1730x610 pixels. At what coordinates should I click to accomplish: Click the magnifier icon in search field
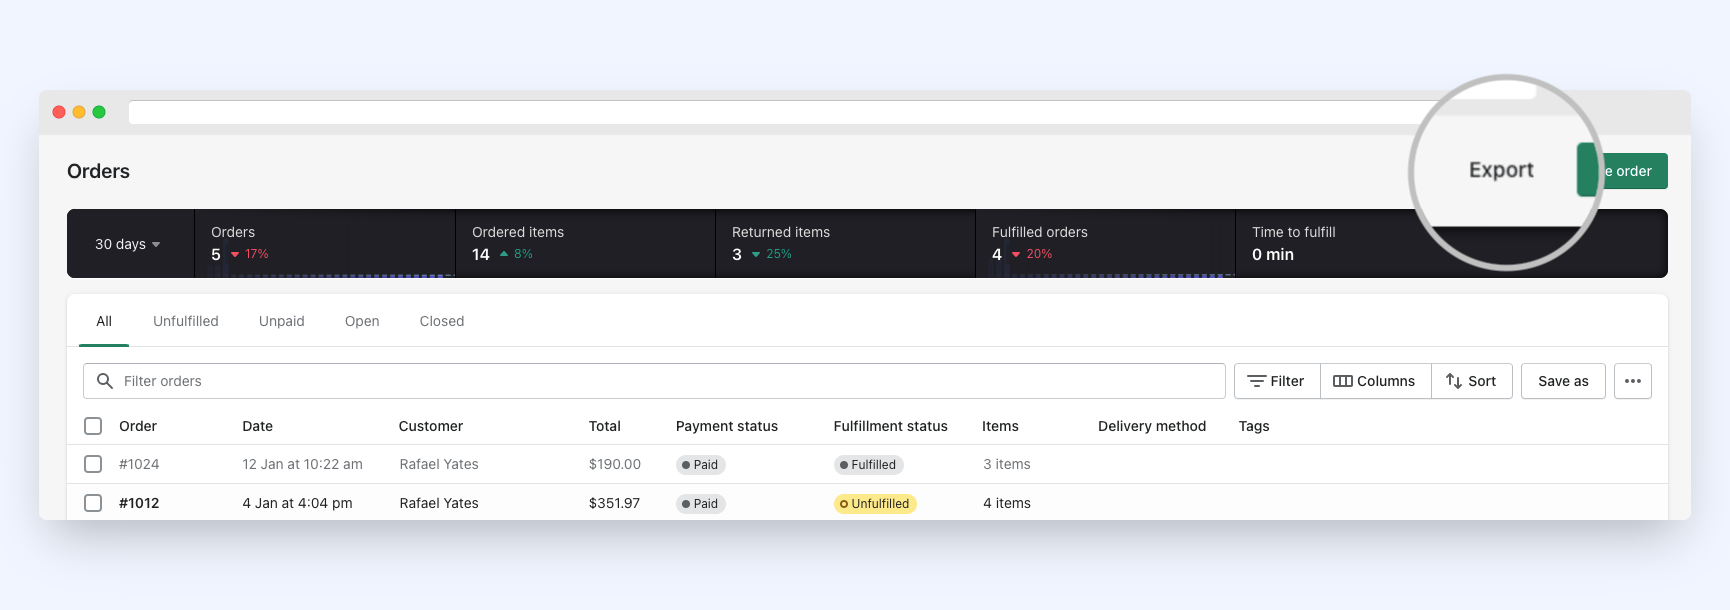(x=104, y=381)
